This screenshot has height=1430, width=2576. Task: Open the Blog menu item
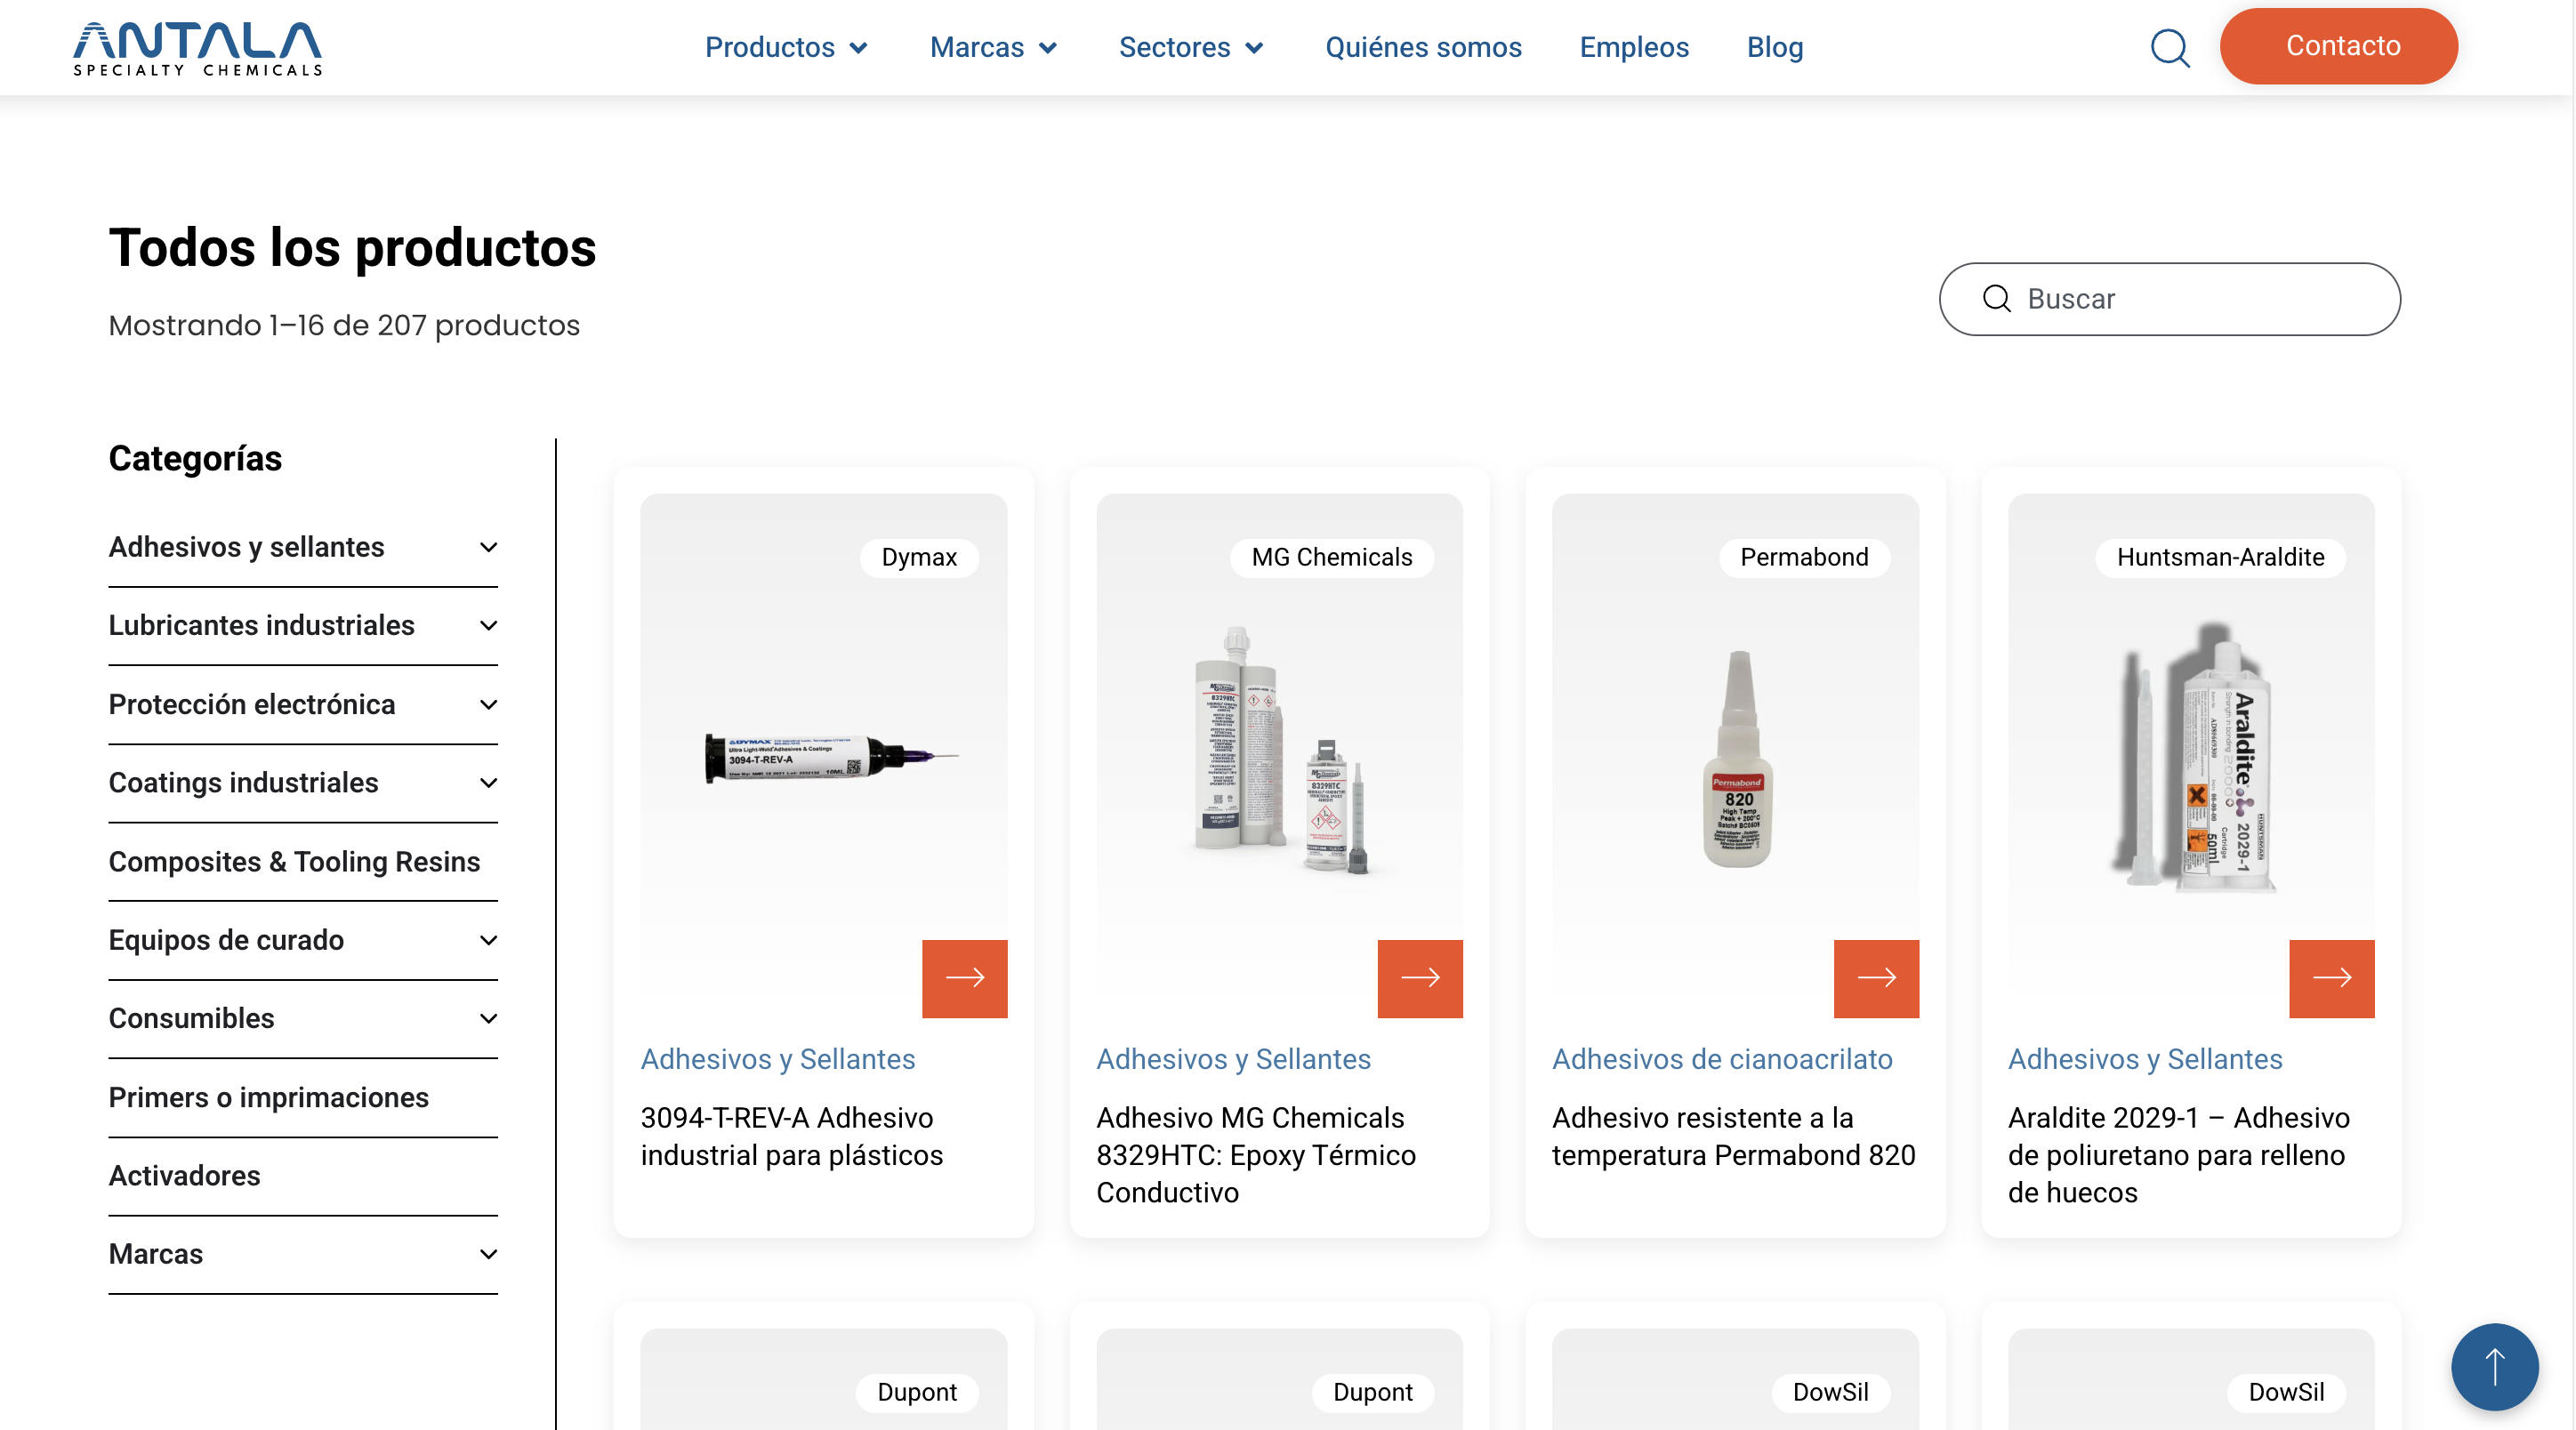click(x=1774, y=47)
